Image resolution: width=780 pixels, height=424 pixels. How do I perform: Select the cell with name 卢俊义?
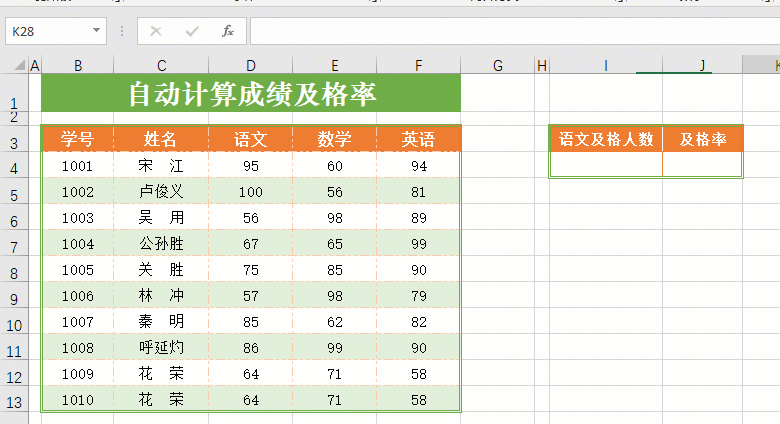pyautogui.click(x=161, y=192)
